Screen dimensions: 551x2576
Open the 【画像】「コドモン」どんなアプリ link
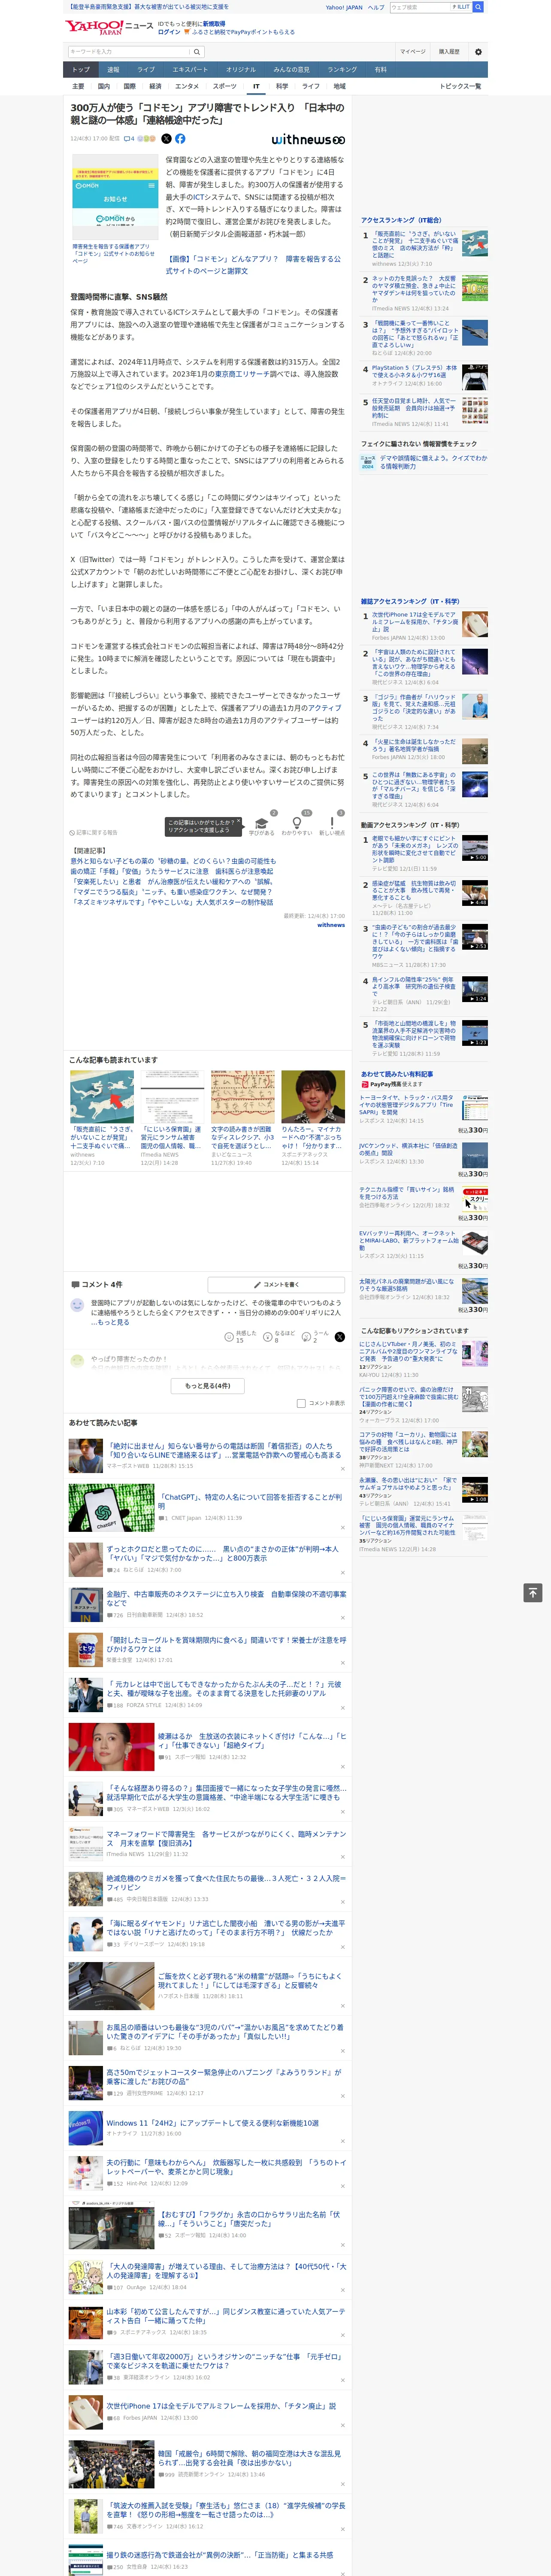point(253,265)
